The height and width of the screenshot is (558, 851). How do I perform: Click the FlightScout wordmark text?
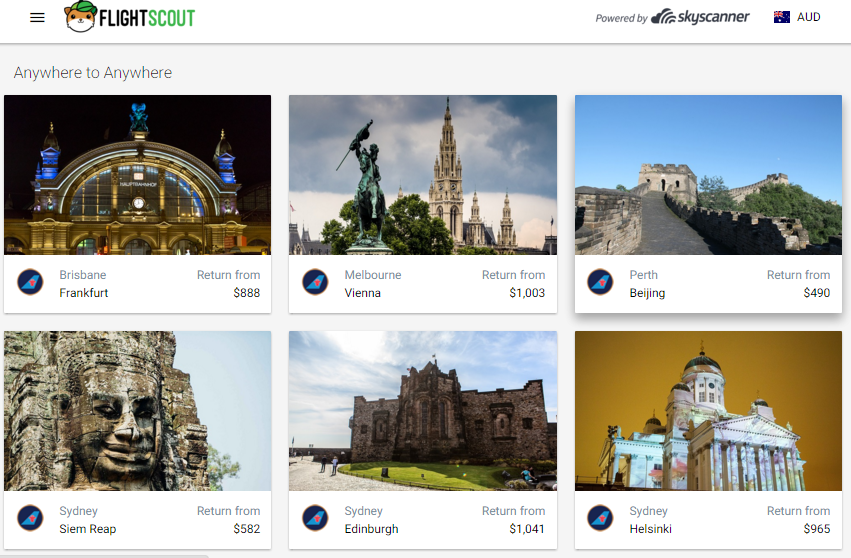[x=147, y=18]
